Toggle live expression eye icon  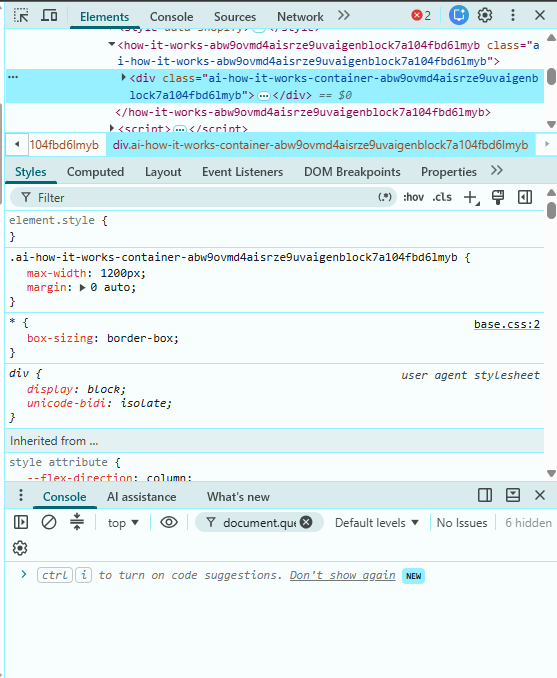pos(169,522)
